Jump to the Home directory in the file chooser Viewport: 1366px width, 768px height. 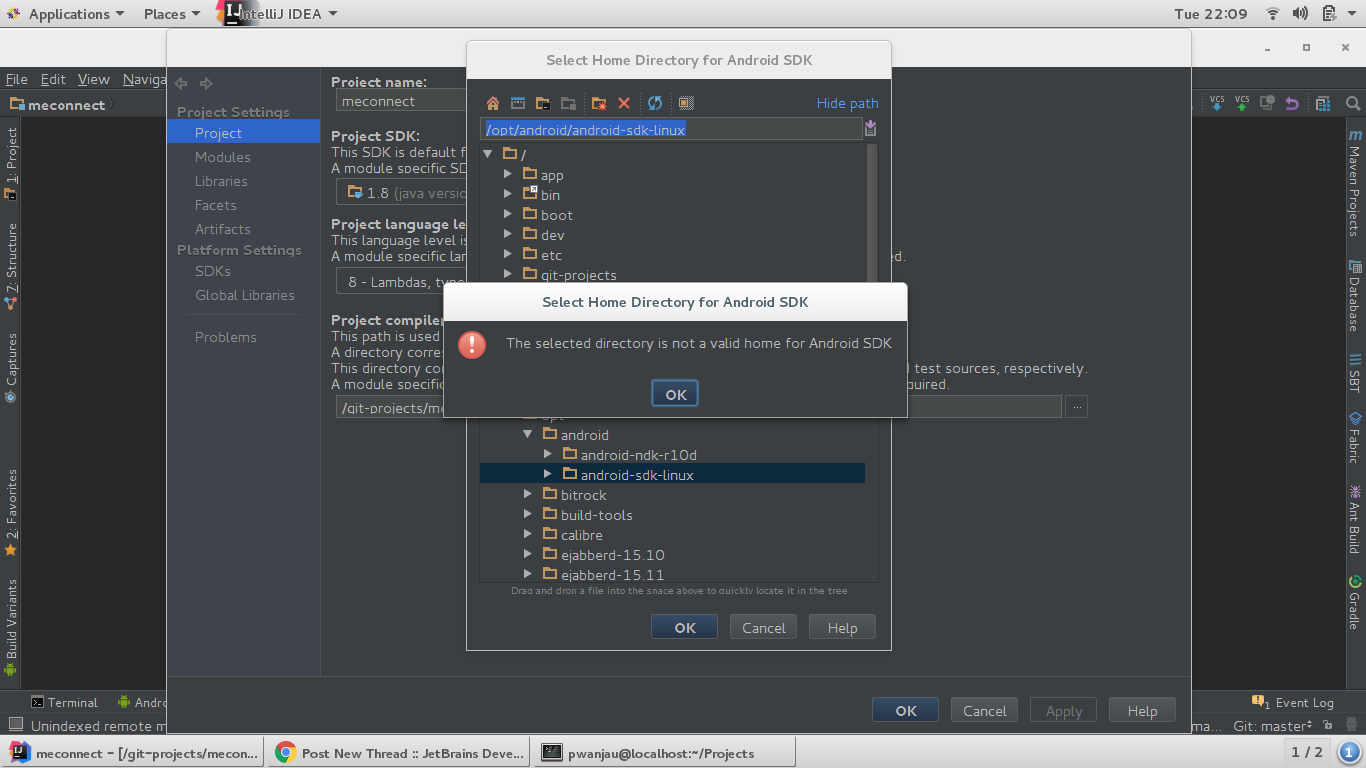pyautogui.click(x=493, y=103)
